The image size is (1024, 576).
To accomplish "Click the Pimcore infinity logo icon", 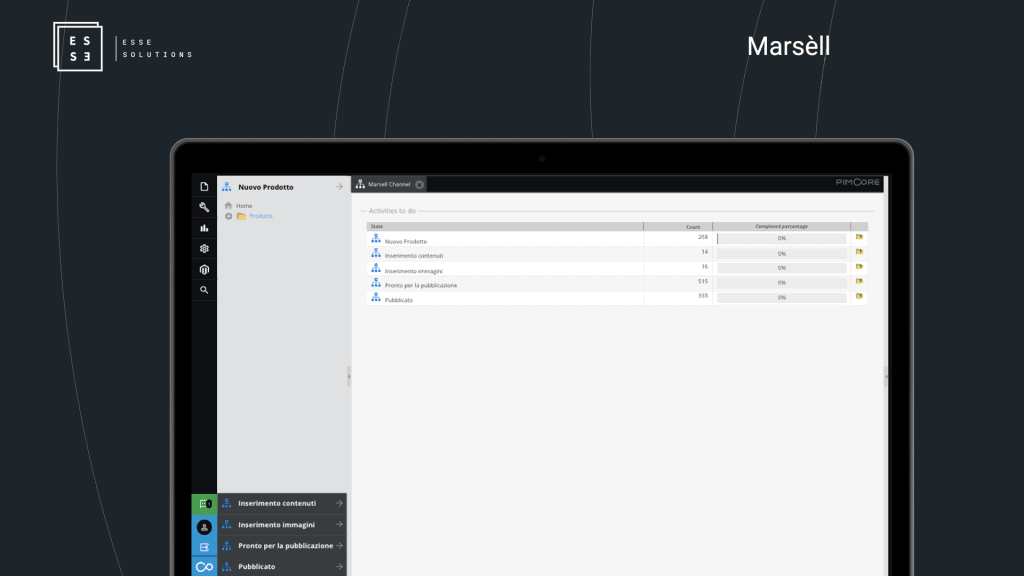I will click(204, 567).
